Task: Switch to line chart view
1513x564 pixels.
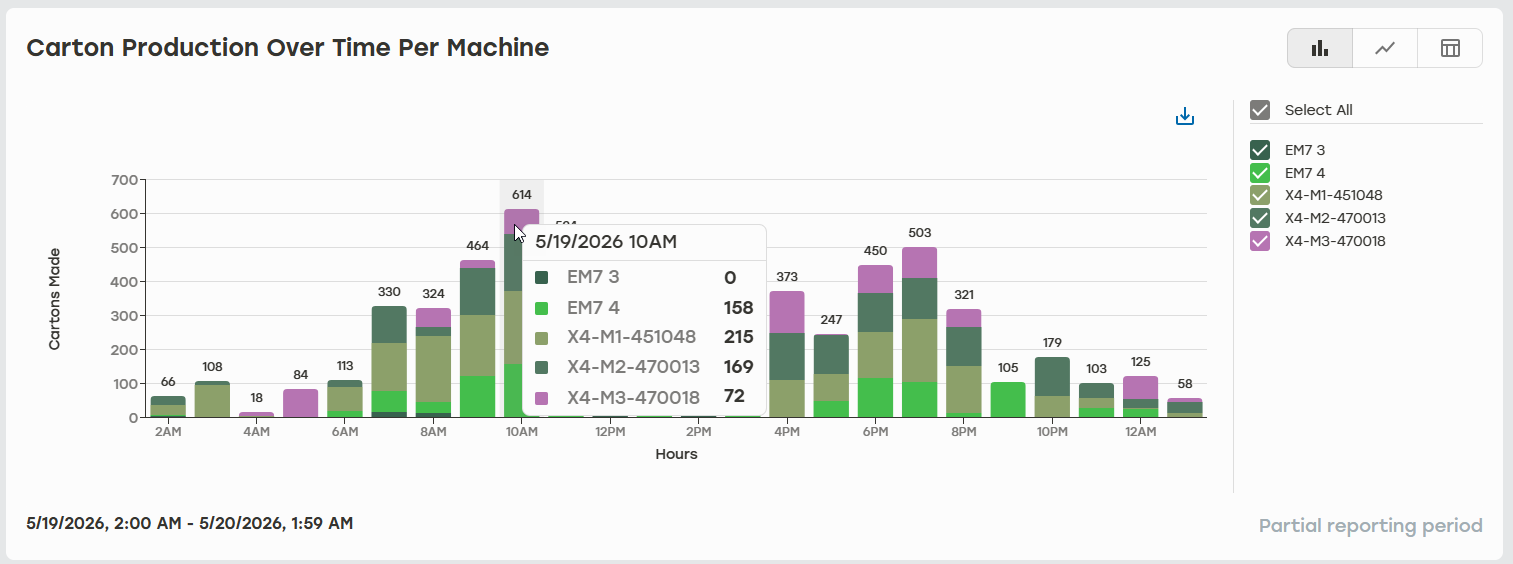Action: click(1385, 48)
